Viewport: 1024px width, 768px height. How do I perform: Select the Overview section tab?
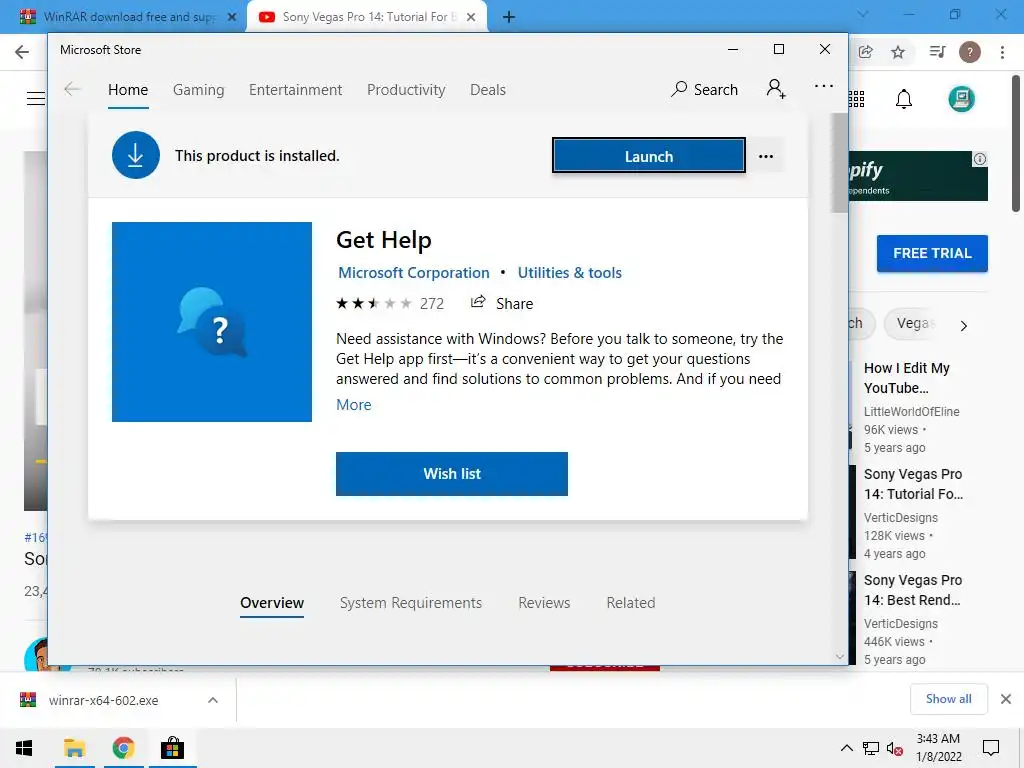point(272,603)
